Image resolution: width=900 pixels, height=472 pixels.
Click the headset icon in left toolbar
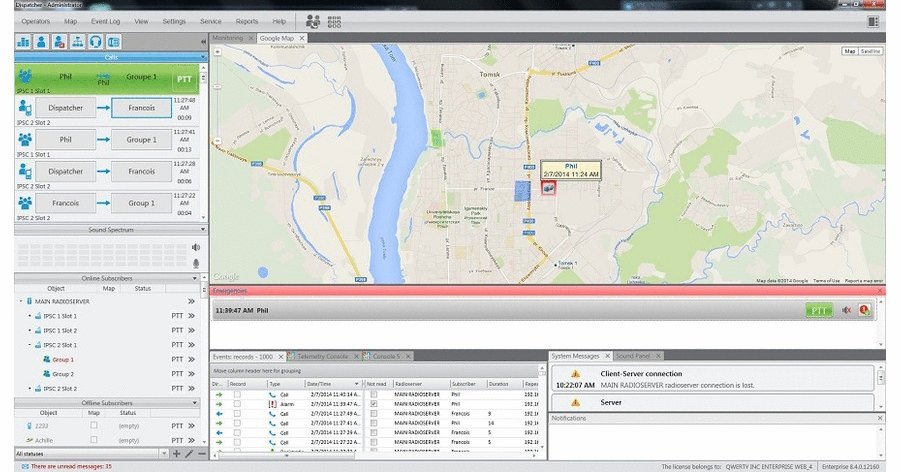[x=95, y=42]
